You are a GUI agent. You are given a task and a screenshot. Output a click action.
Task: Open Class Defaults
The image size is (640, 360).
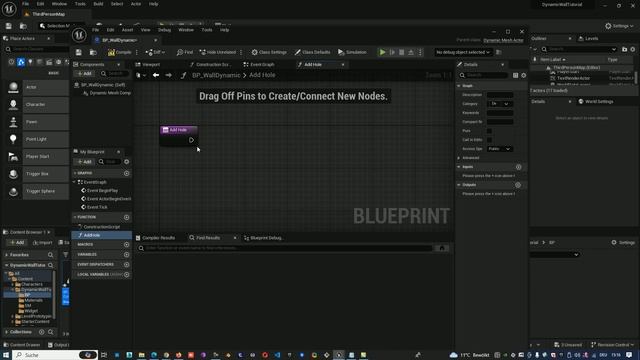[x=313, y=52]
